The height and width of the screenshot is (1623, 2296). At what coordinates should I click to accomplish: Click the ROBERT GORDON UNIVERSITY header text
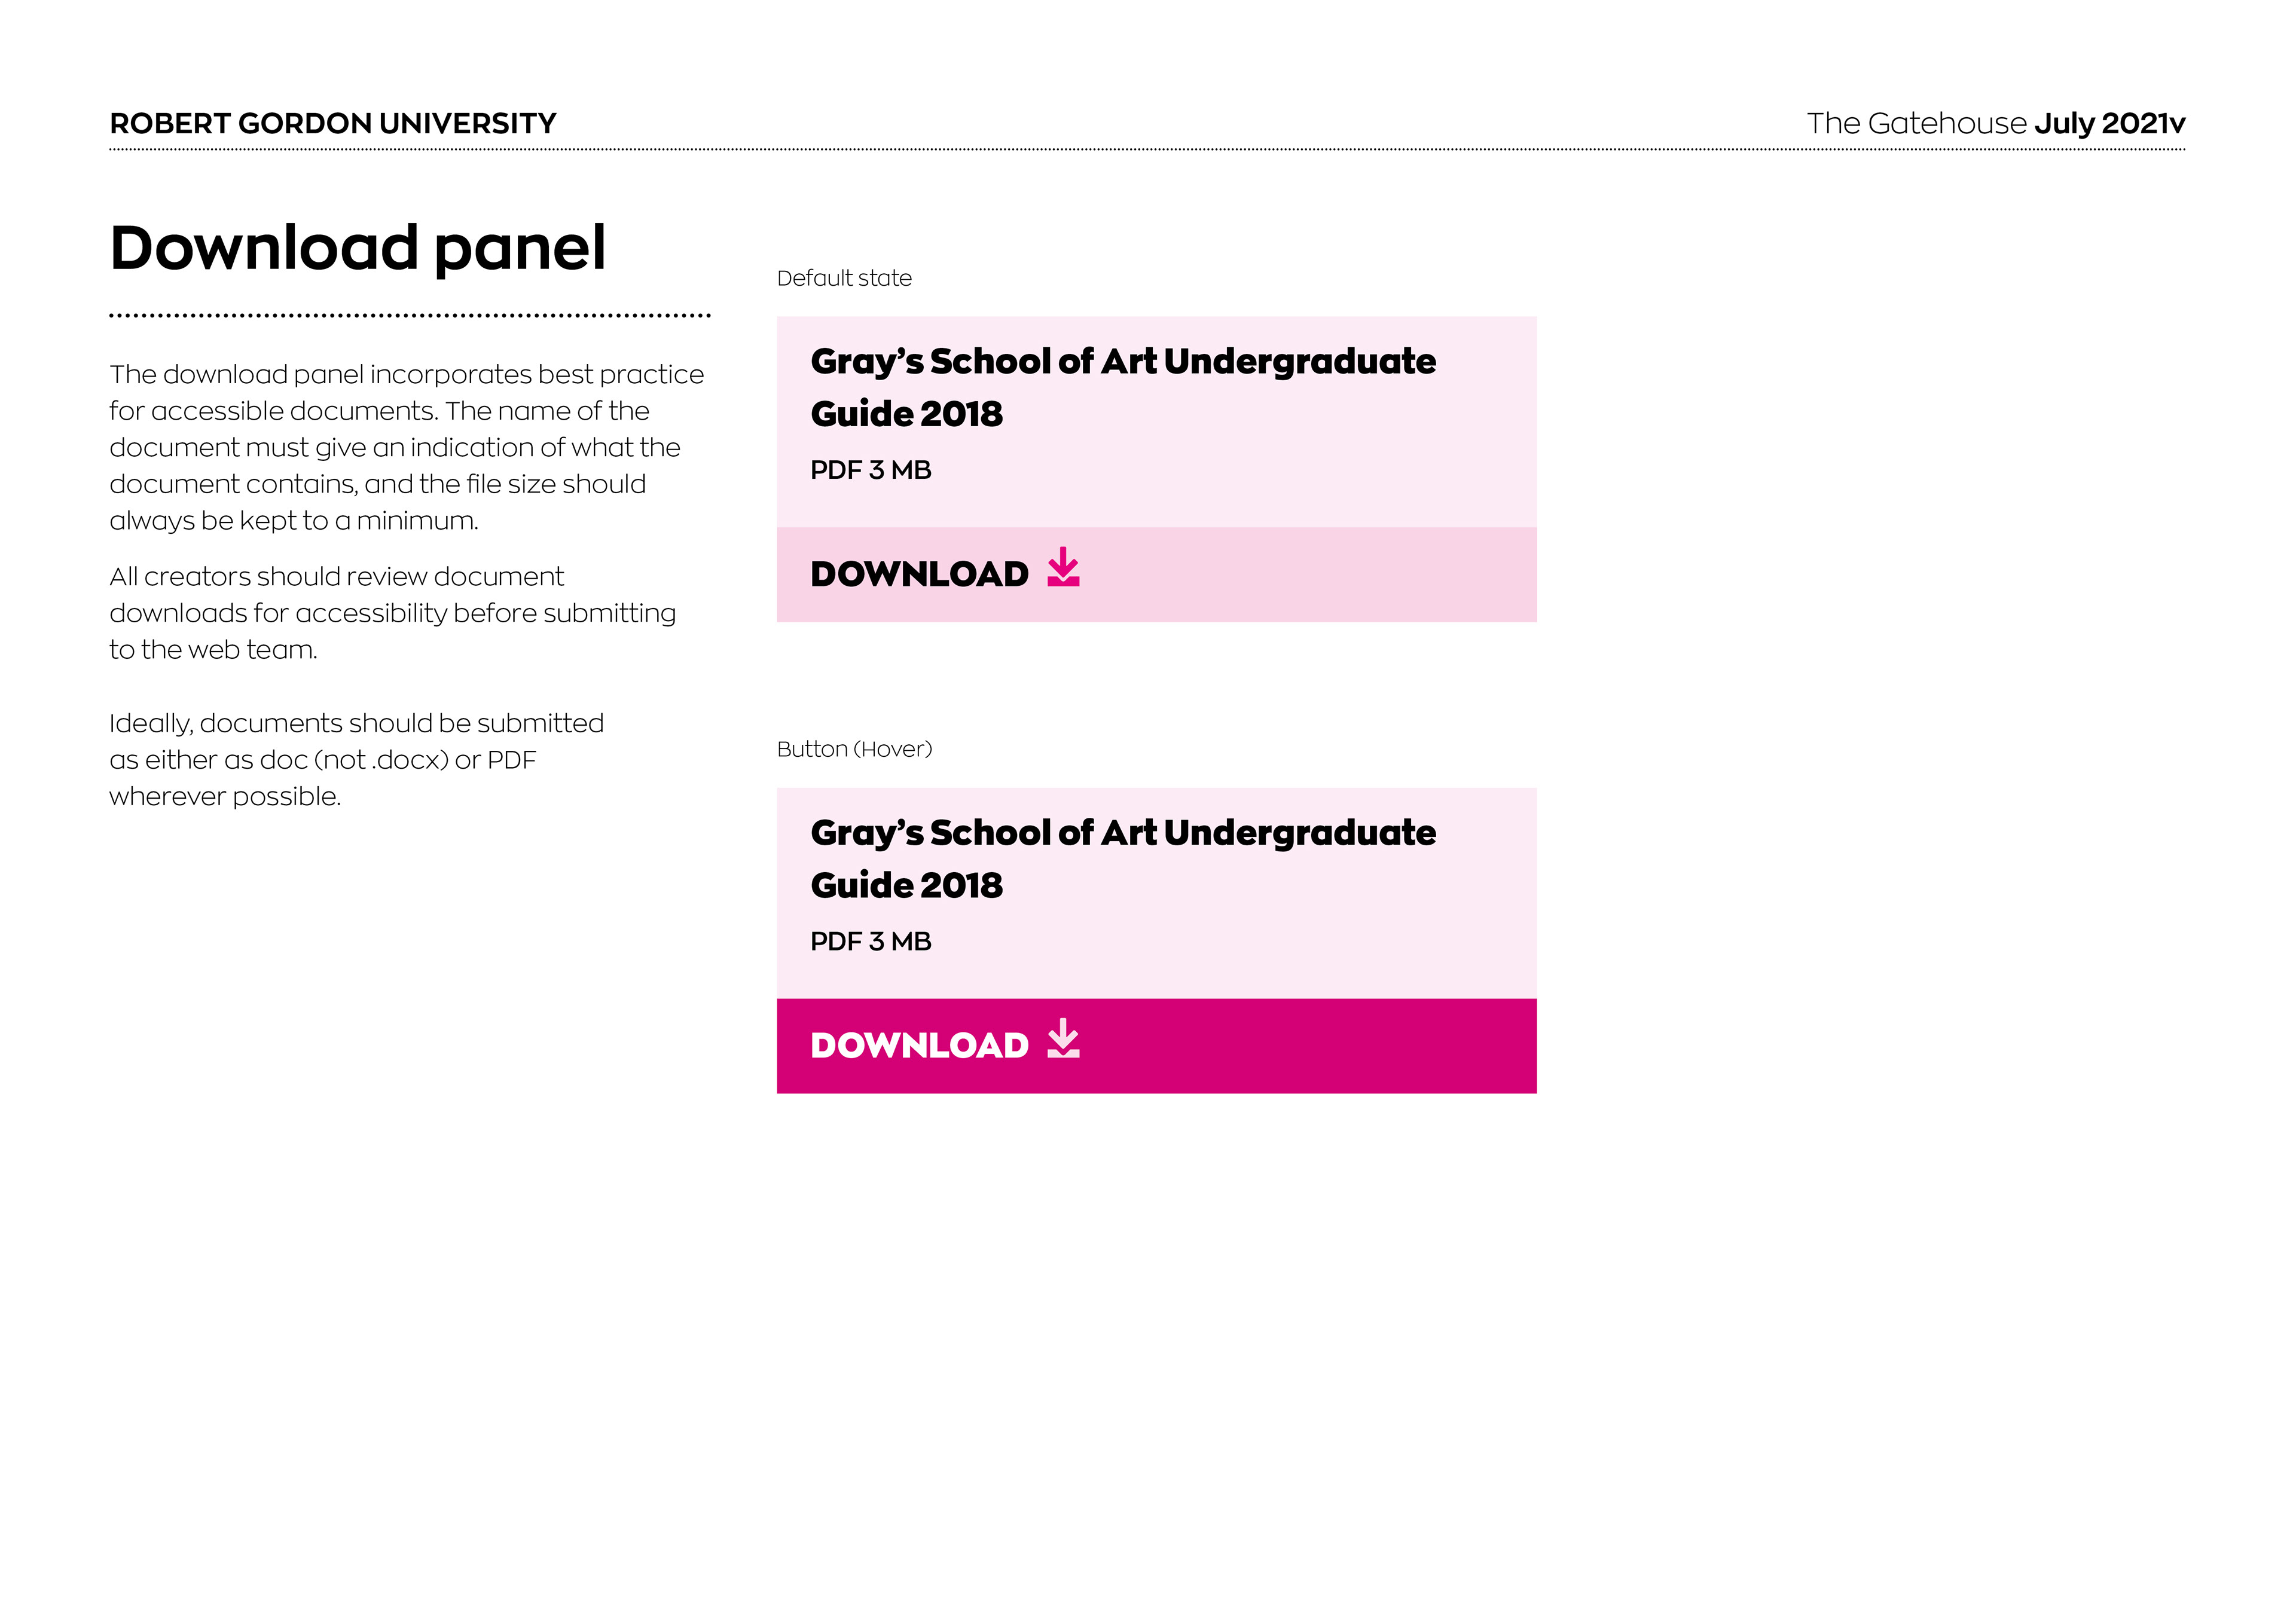(332, 124)
